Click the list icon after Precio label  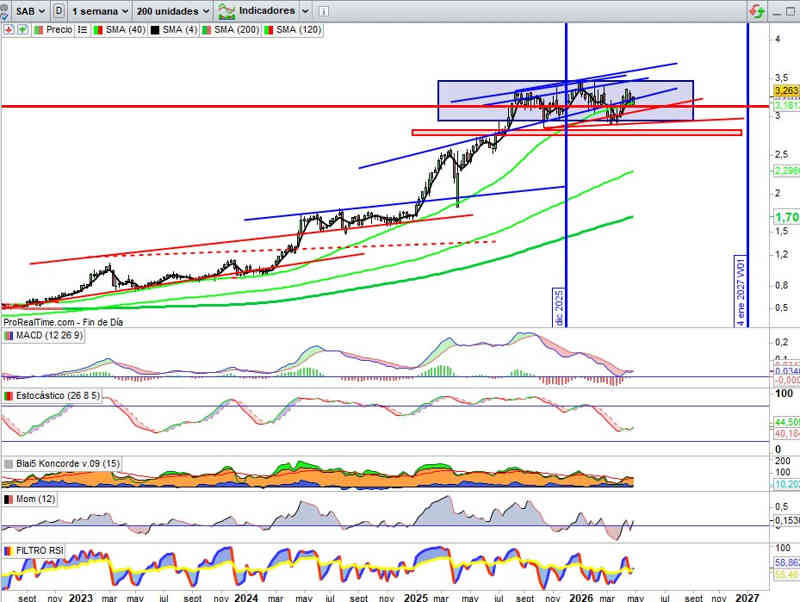point(81,30)
